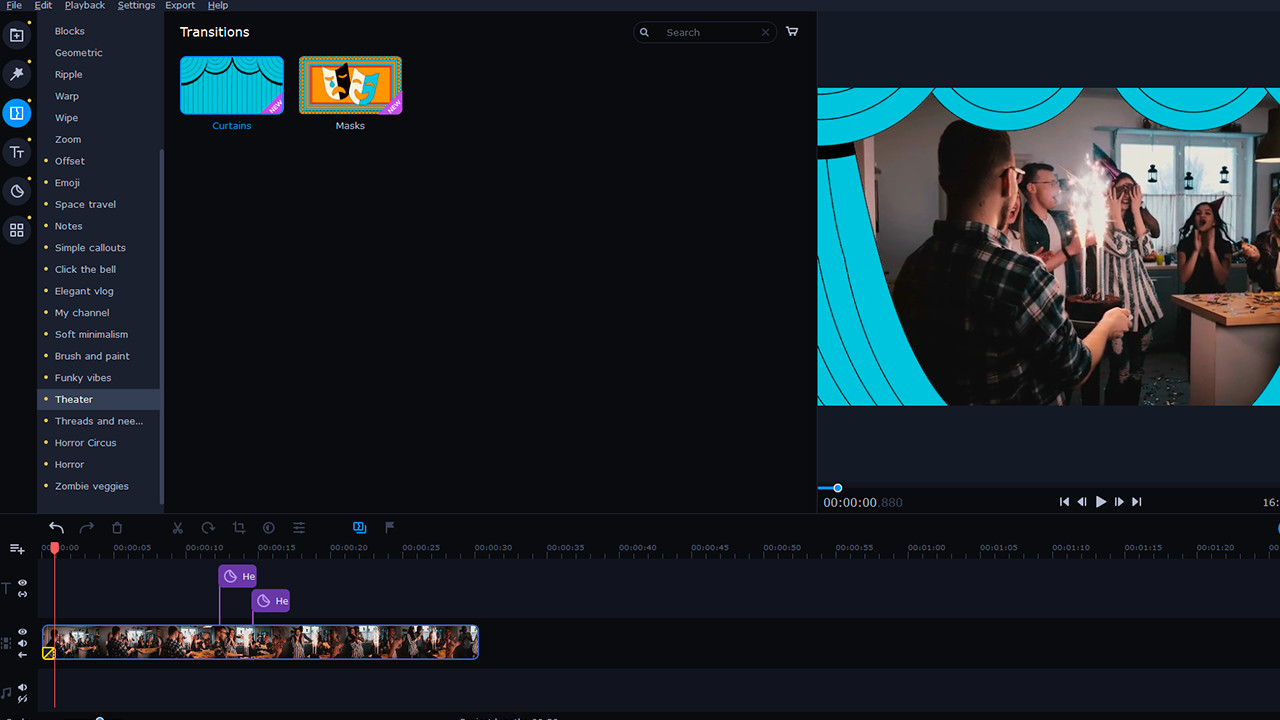Image resolution: width=1280 pixels, height=720 pixels.
Task: Open the Transitions panel icon
Action: click(16, 113)
